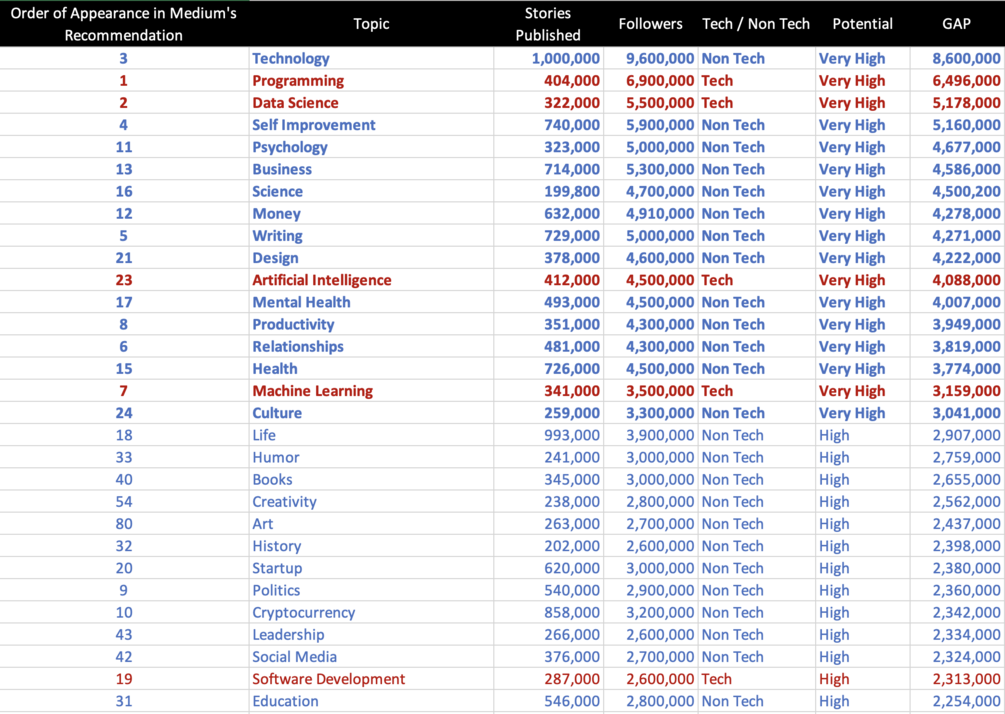Viewport: 1005px width, 714px height.
Task: Select the Artificial Intelligence topic cell
Action: [x=322, y=280]
